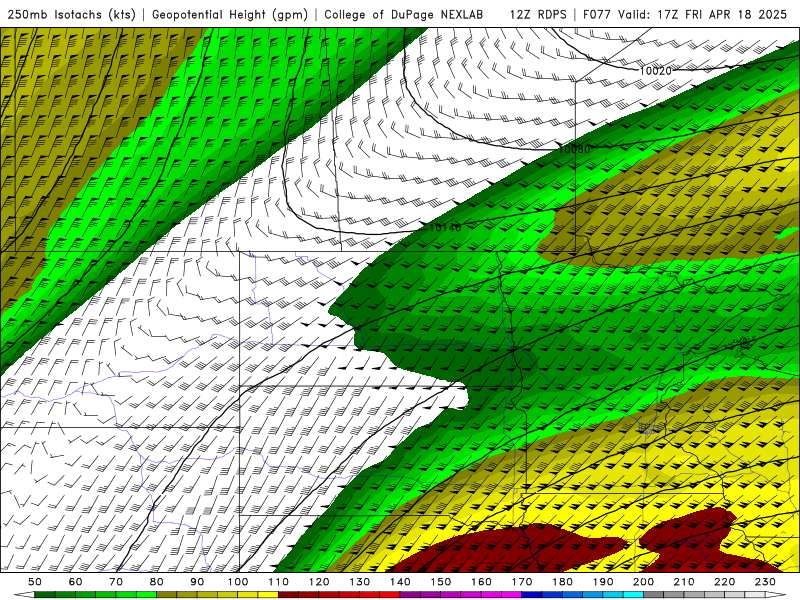Pick the cyan segment of the color bar
The height and width of the screenshot is (600, 800).
point(633,595)
